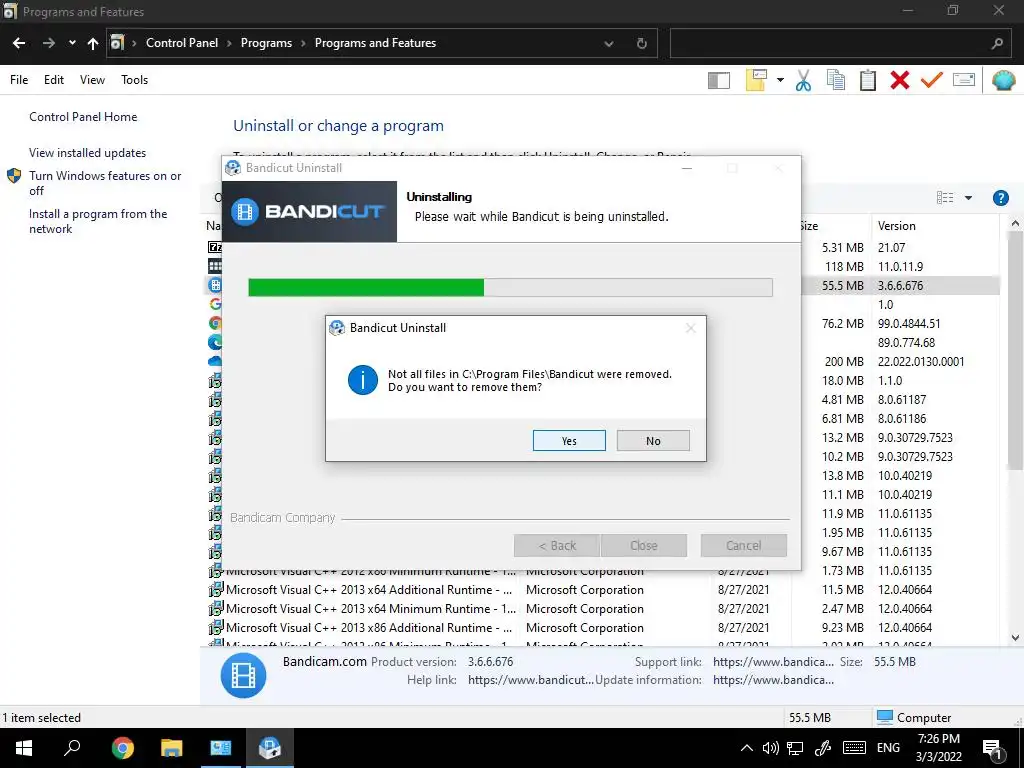This screenshot has width=1024, height=768.
Task: Click the Cut scissors toolbar icon
Action: [803, 80]
